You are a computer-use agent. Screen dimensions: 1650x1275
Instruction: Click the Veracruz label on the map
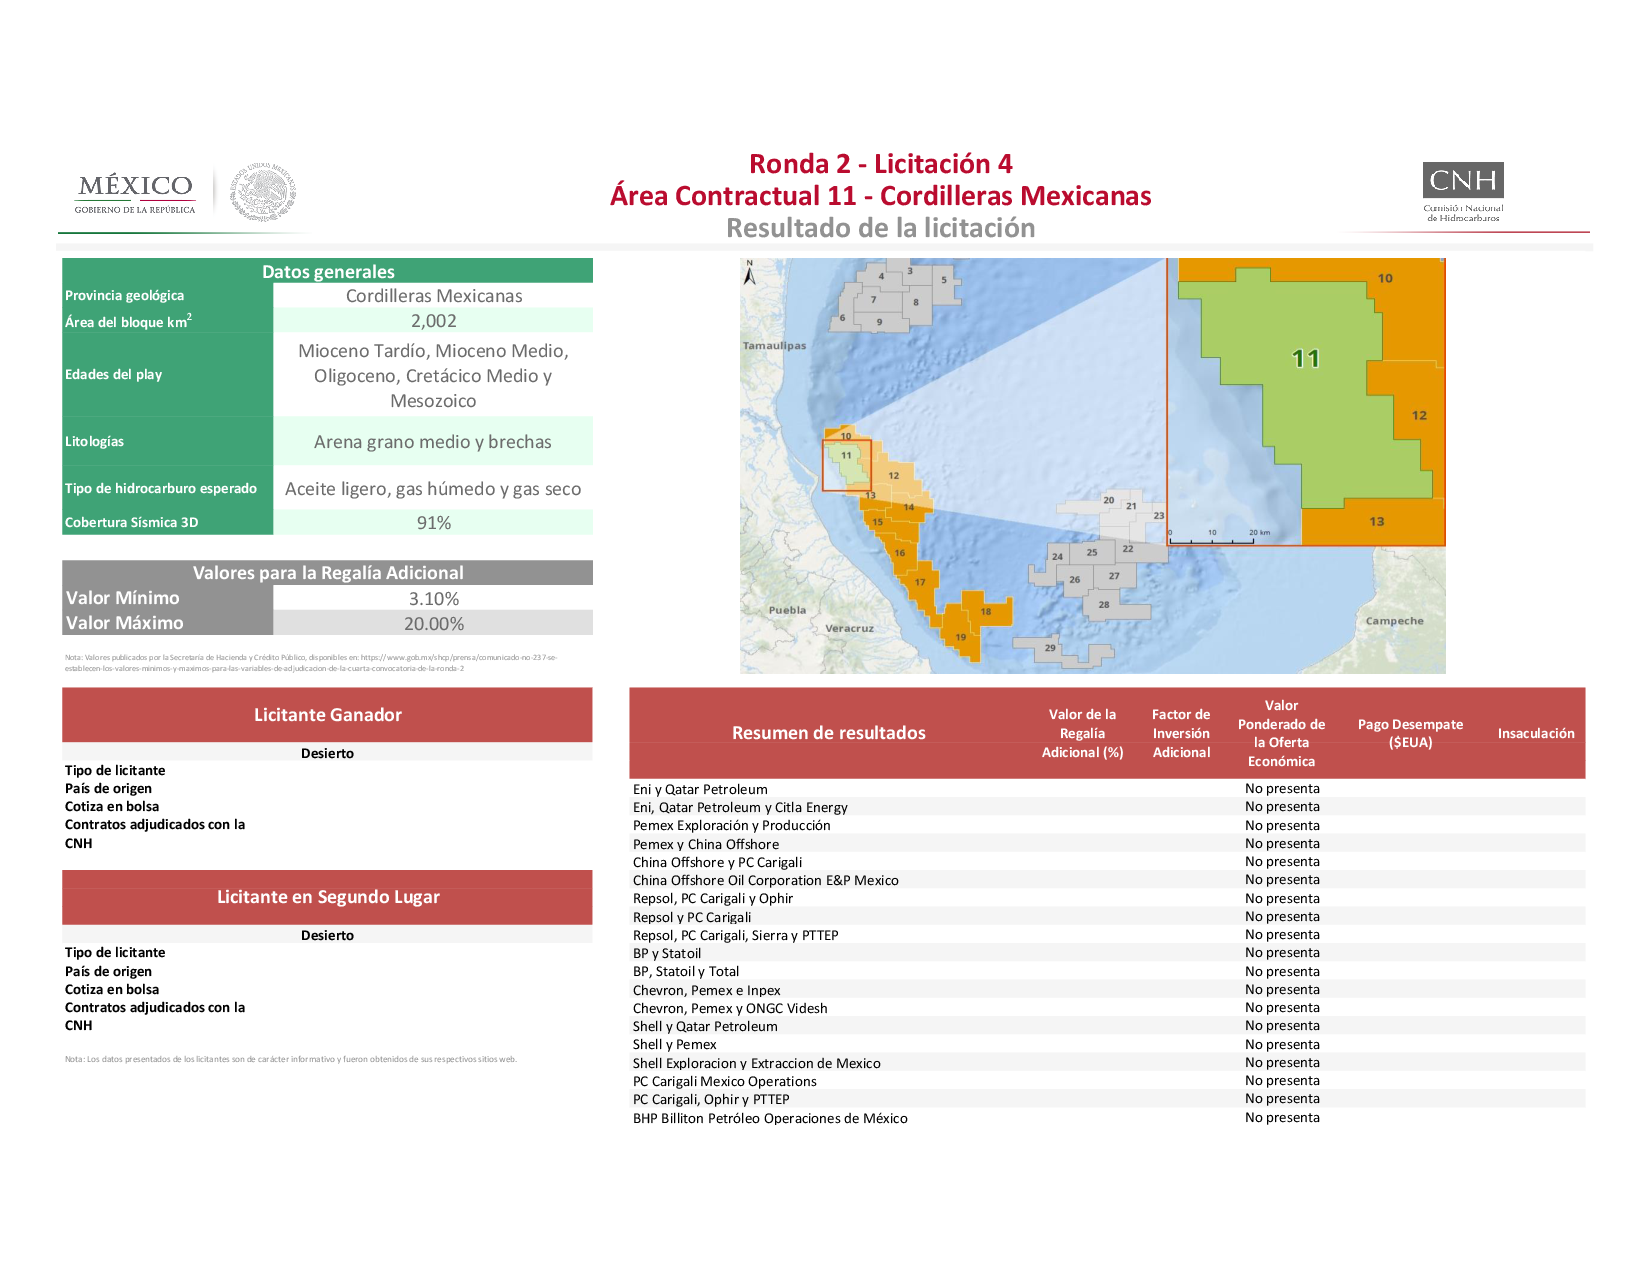[849, 629]
